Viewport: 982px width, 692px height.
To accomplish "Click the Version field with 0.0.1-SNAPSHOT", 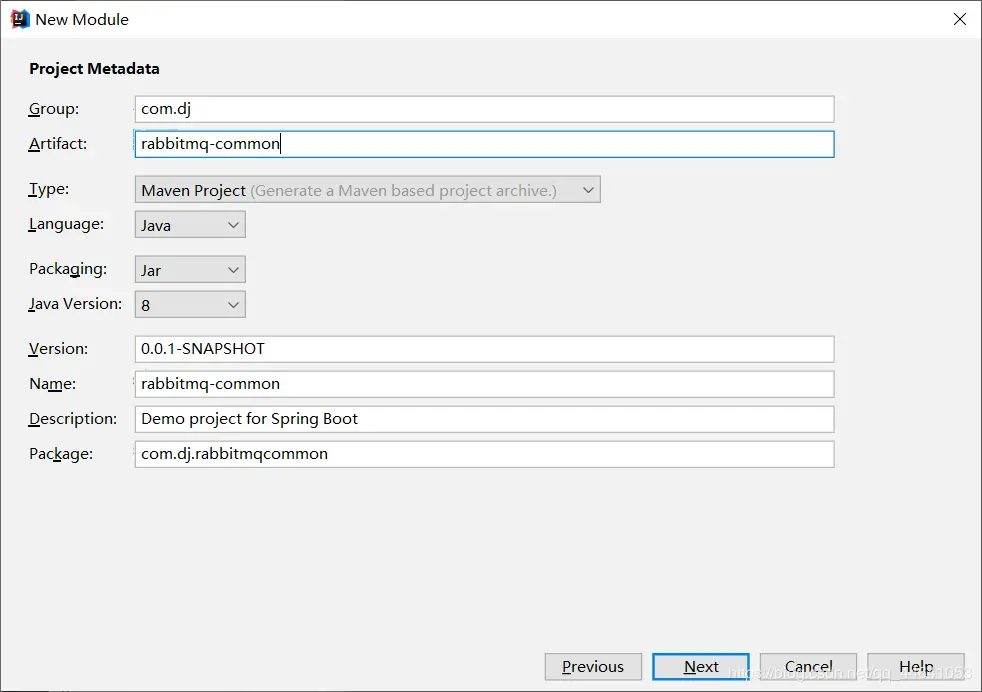I will click(x=484, y=349).
